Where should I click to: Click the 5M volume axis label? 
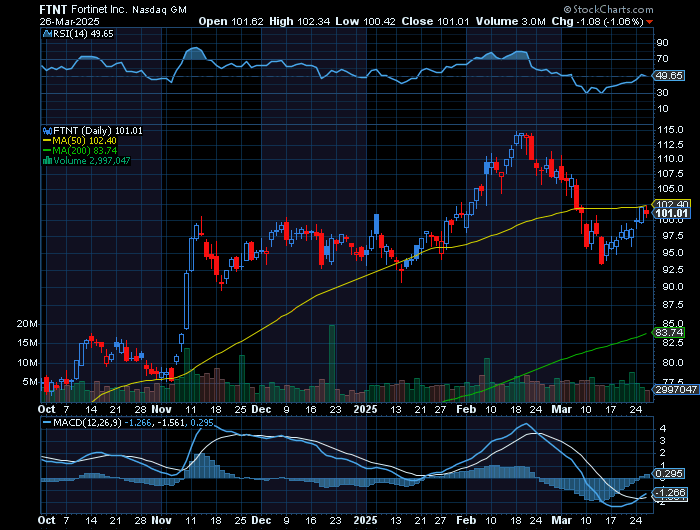click(x=30, y=382)
